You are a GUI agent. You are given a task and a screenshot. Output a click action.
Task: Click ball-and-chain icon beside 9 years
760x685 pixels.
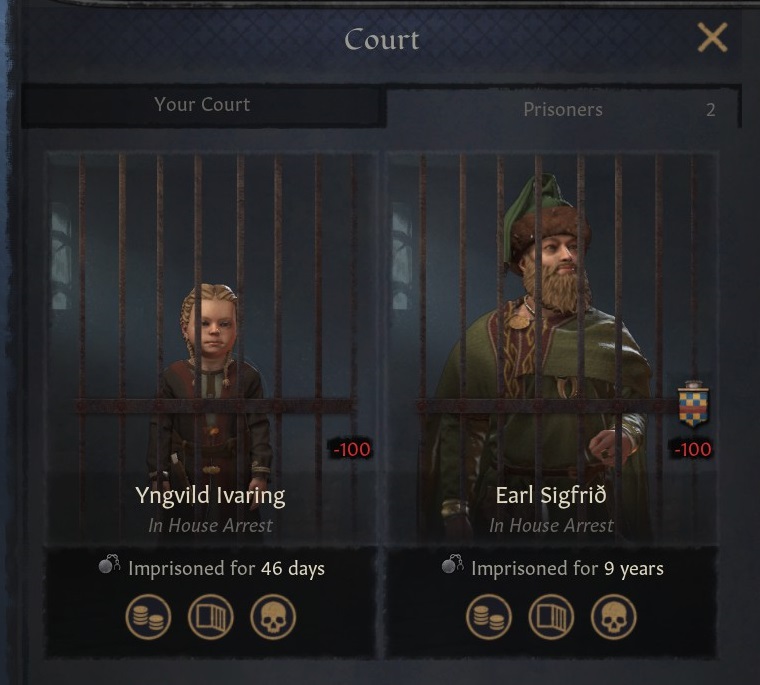coord(452,564)
